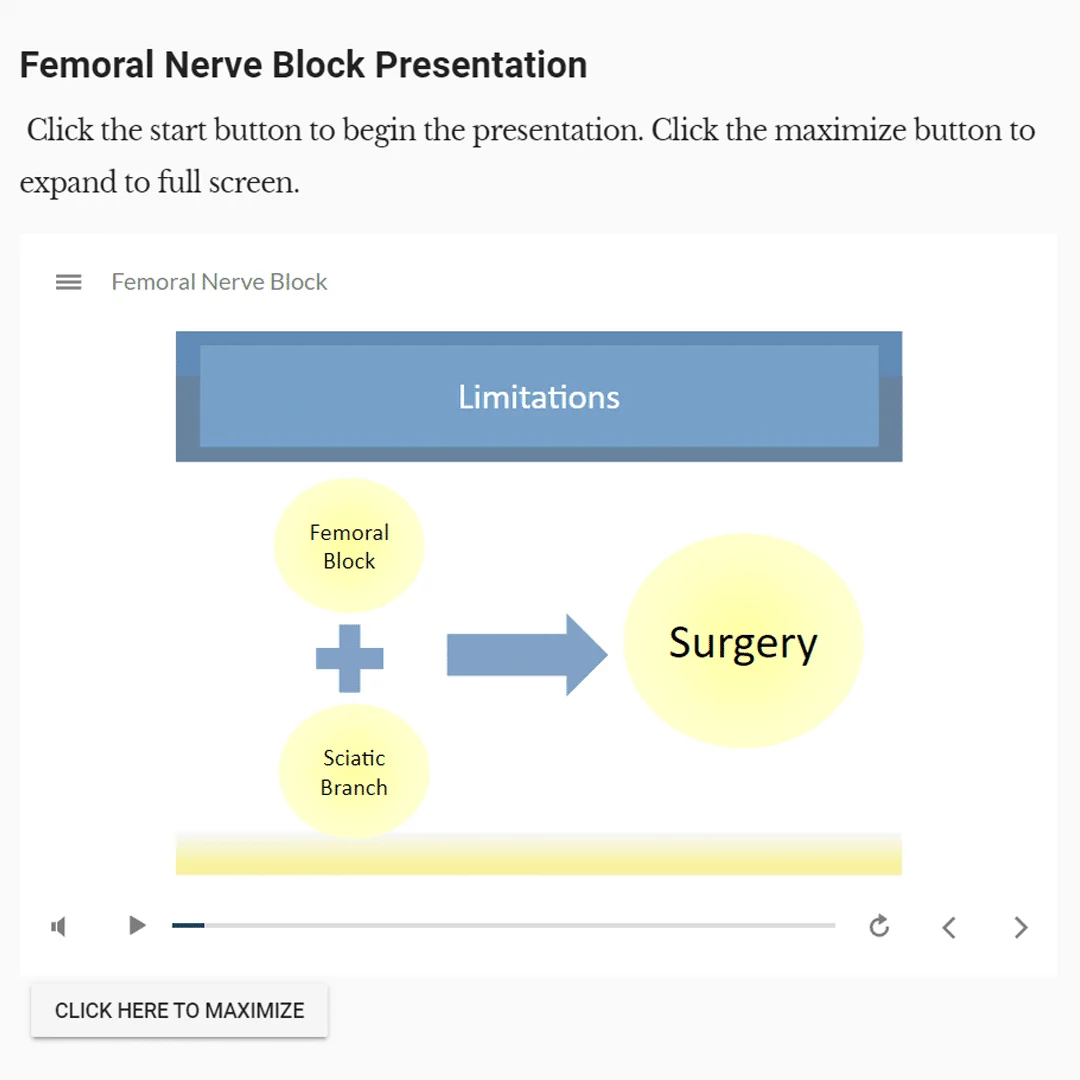
Task: Click the Femoral Block circle shape
Action: (x=349, y=546)
